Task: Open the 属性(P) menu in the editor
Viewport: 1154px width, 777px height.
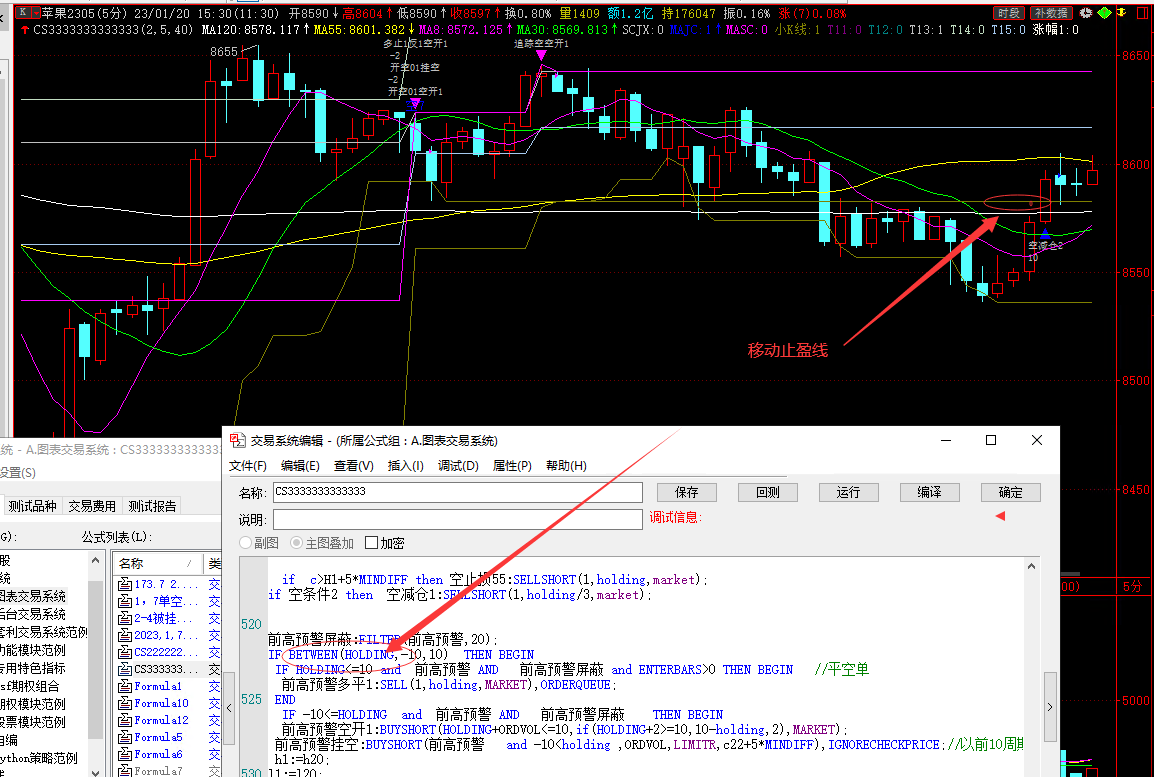Action: pyautogui.click(x=511, y=466)
